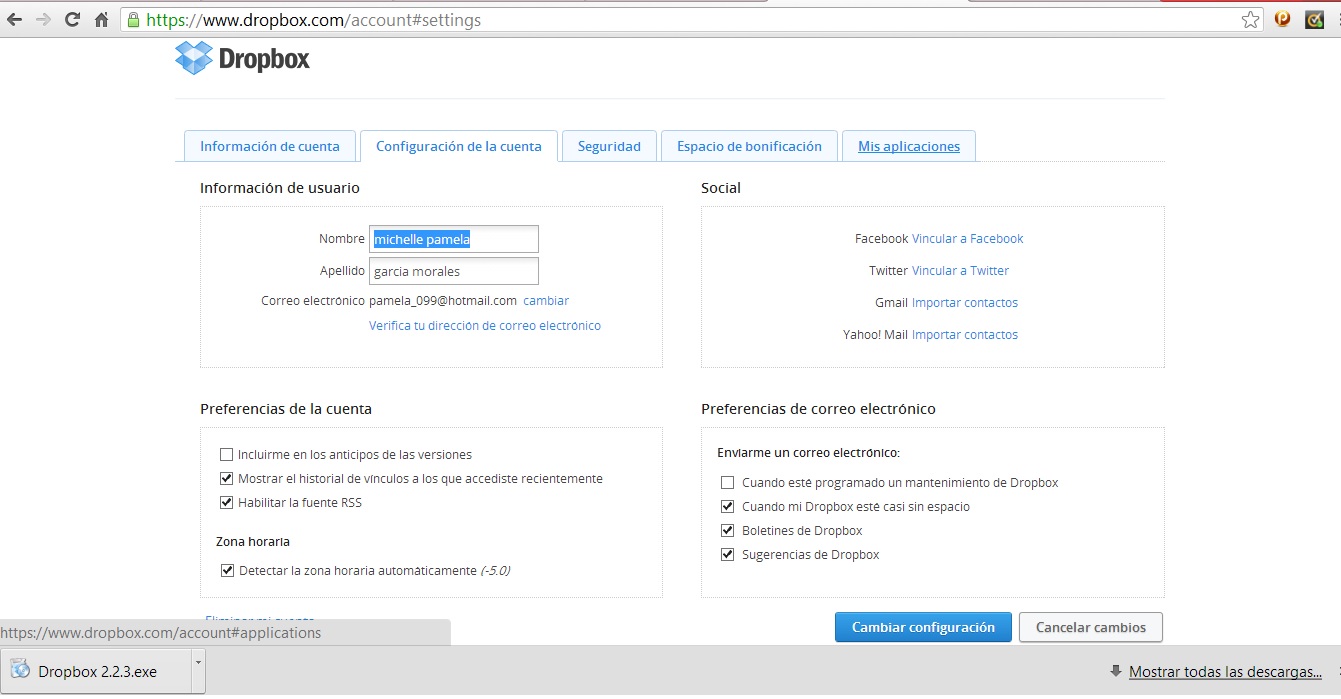Image resolution: width=1341 pixels, height=699 pixels.
Task: Click Mostrar todas las descargas link
Action: [x=1225, y=672]
